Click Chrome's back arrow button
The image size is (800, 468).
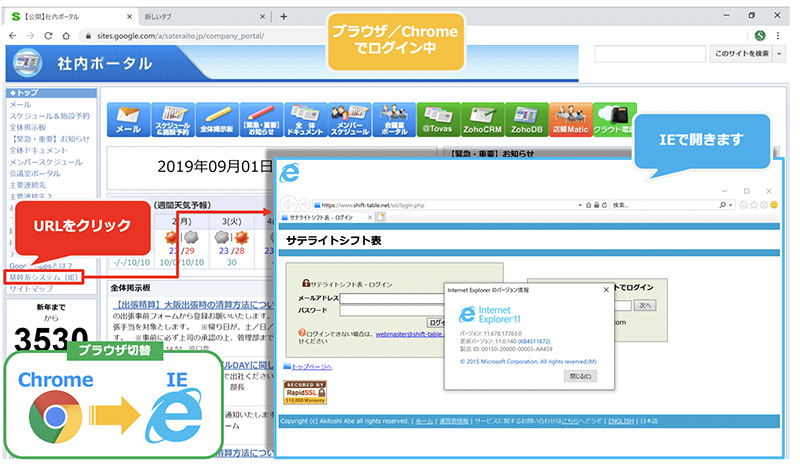click(x=13, y=36)
